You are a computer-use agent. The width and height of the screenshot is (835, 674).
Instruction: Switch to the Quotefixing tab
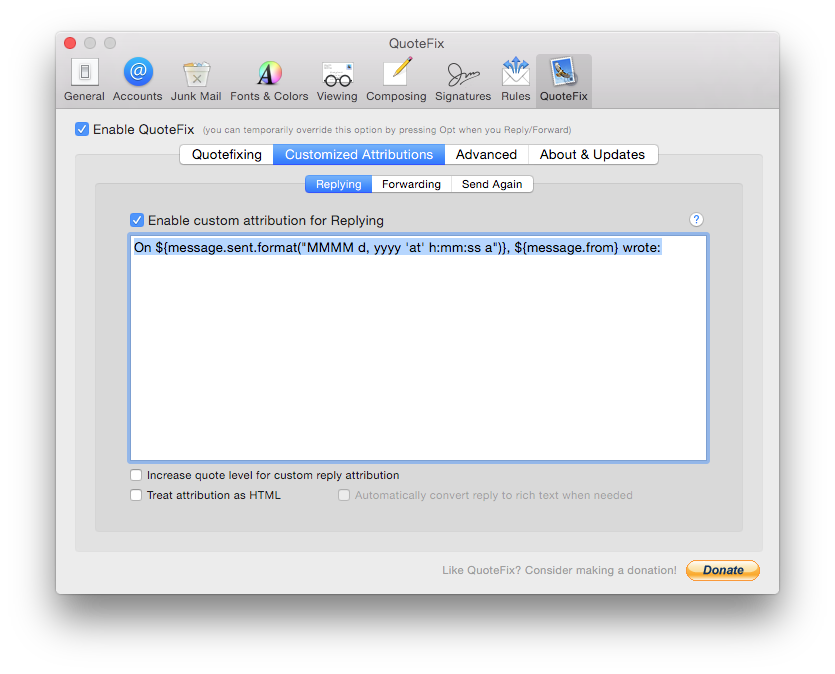tap(227, 154)
